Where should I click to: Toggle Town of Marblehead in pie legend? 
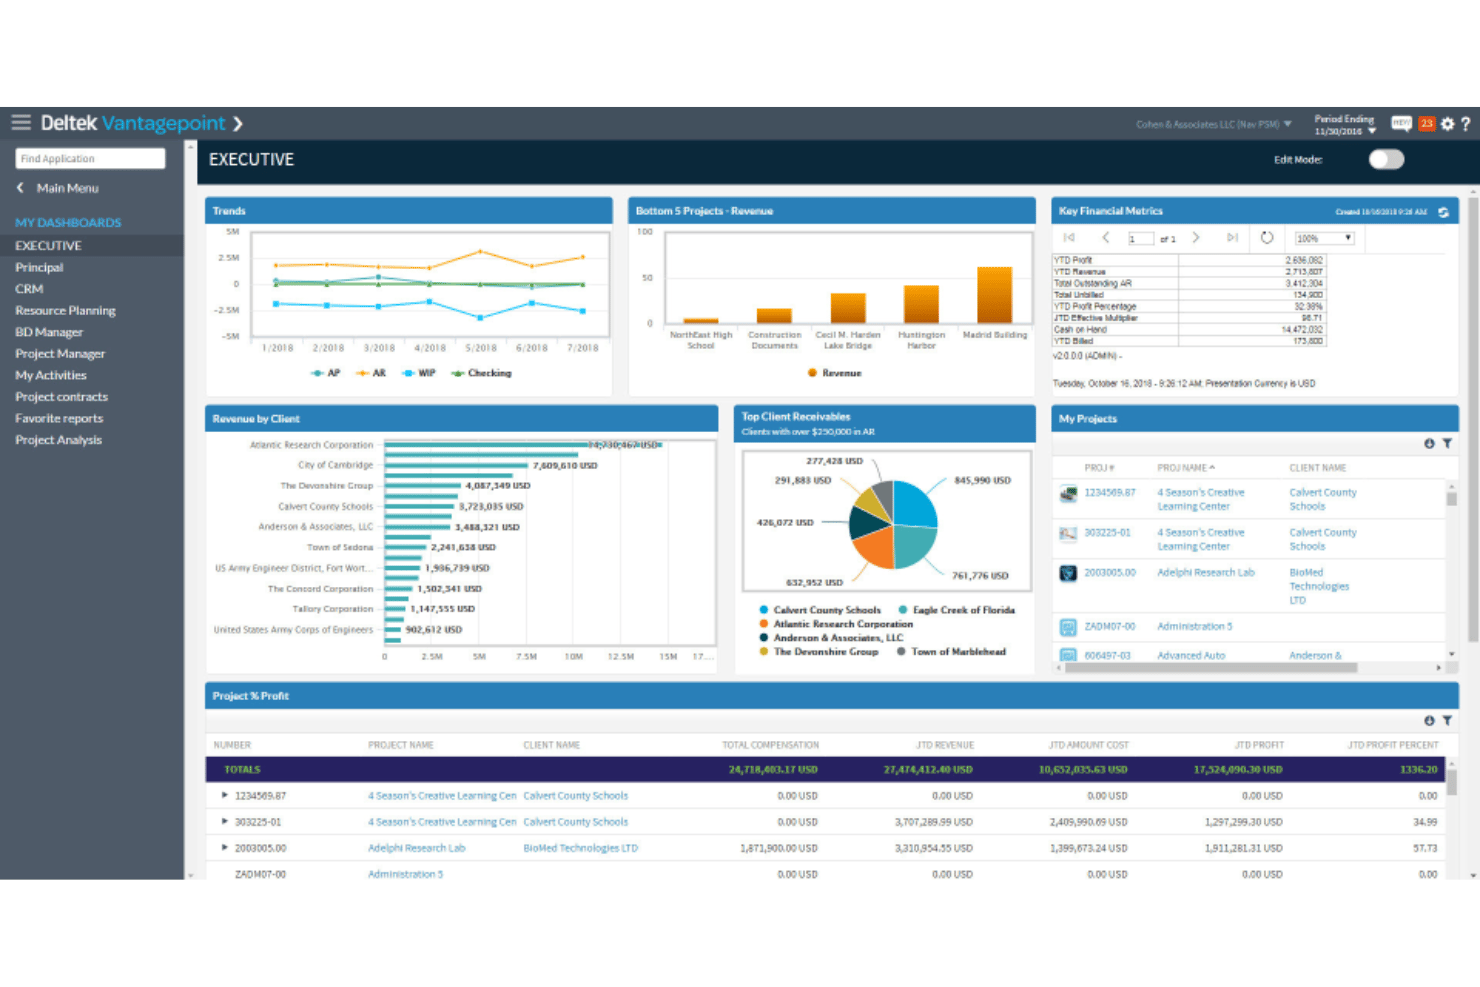pyautogui.click(x=951, y=652)
